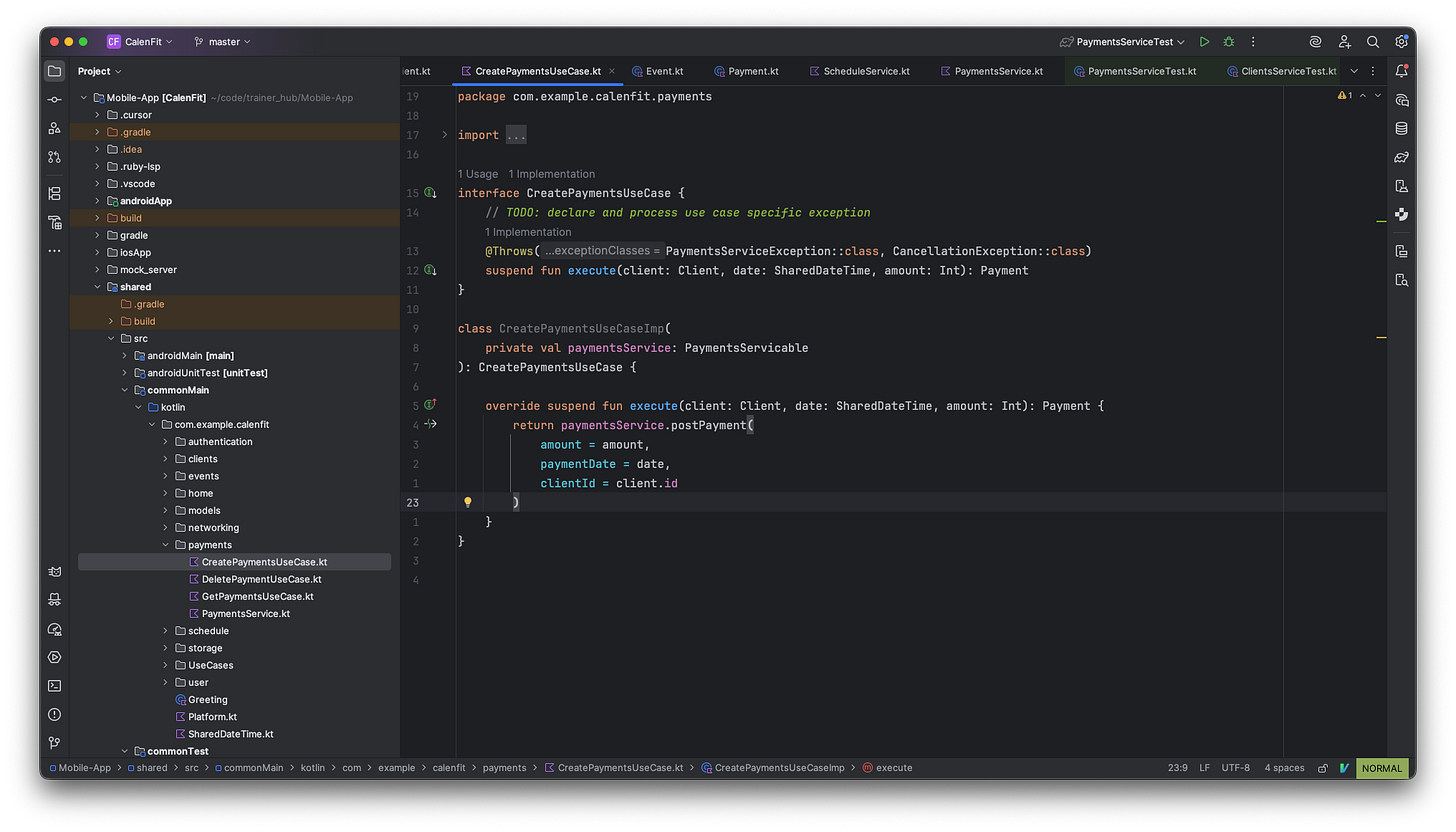
Task: Open PaymentsServiceTest run configuration dropdown
Action: coord(1123,42)
